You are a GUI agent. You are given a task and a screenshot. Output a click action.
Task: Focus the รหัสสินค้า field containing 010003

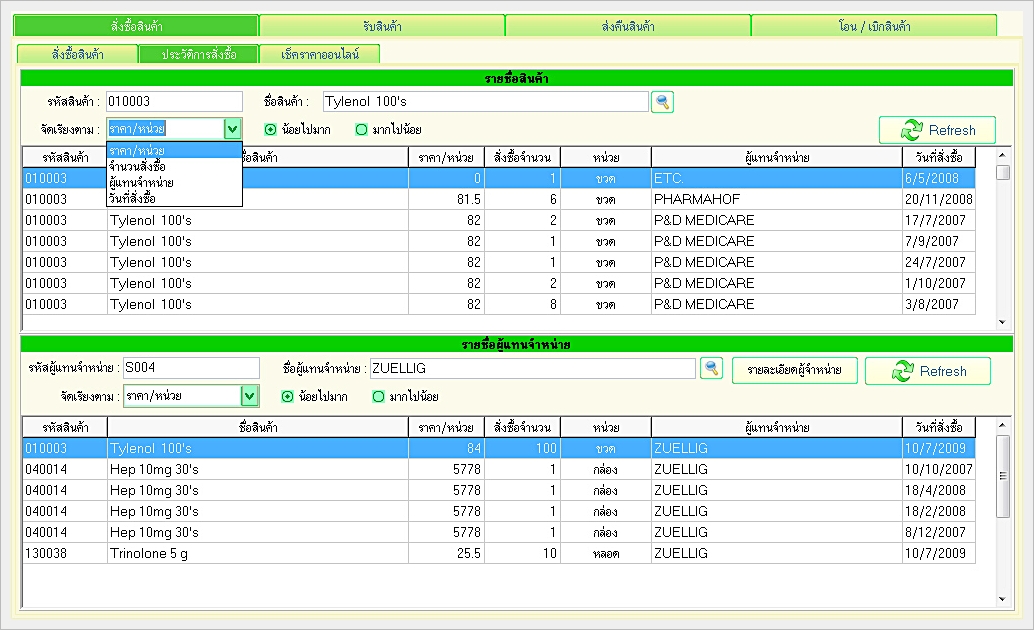[x=174, y=102]
